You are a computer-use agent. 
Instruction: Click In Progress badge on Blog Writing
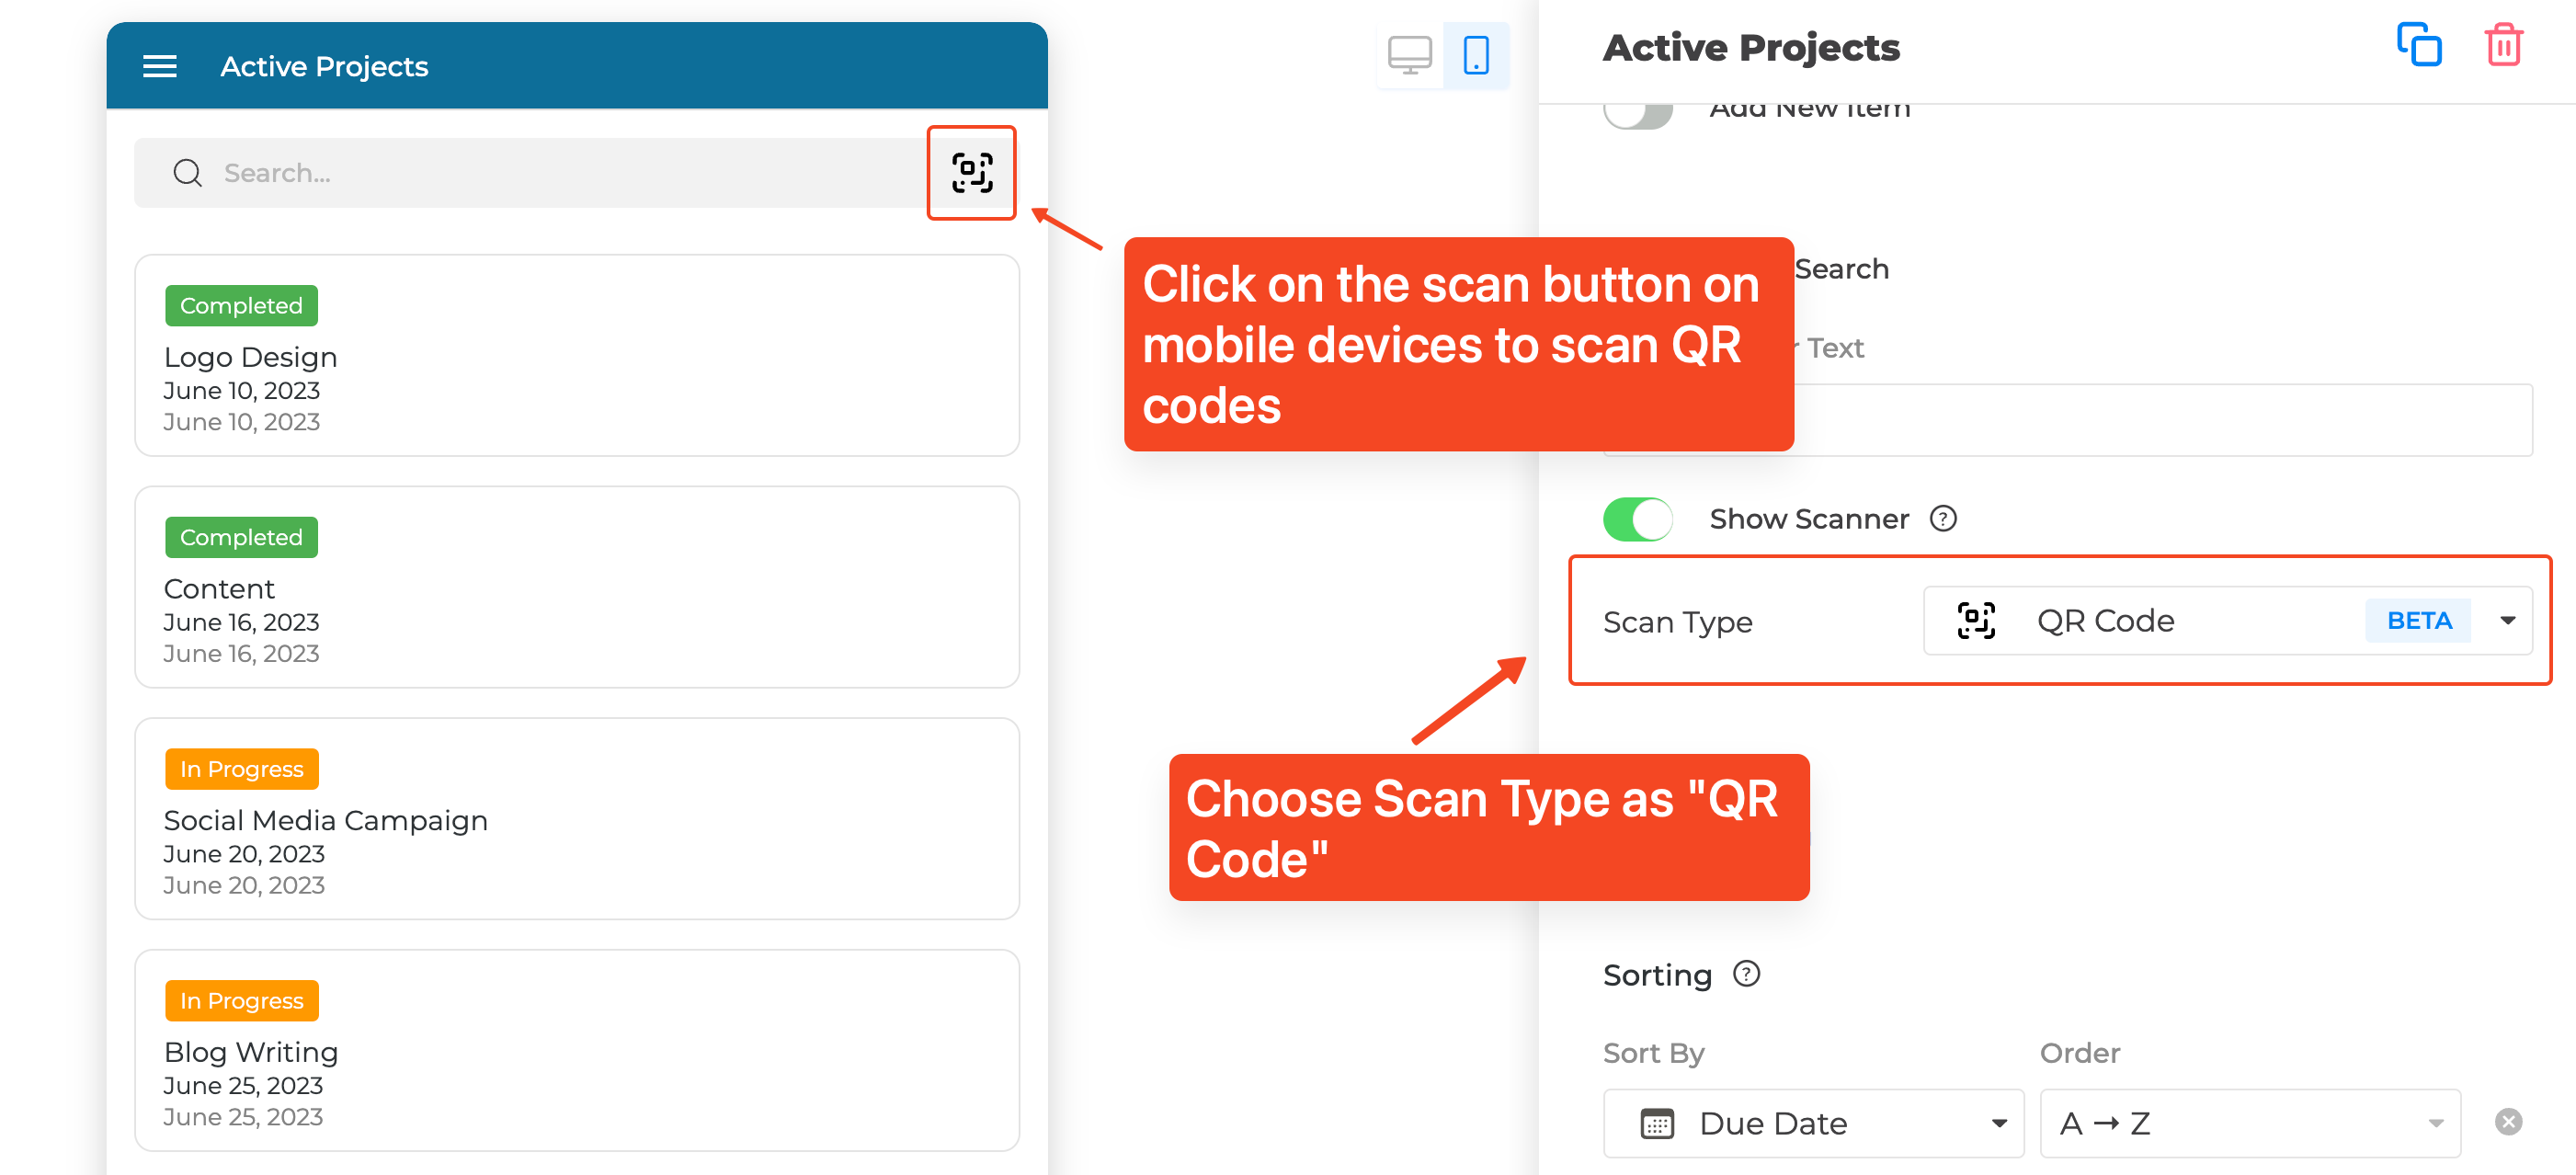click(241, 1000)
